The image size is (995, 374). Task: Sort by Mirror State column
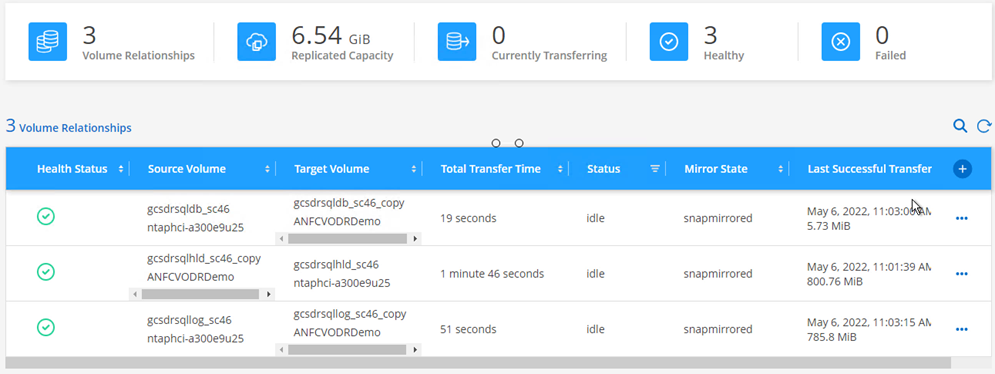click(780, 169)
